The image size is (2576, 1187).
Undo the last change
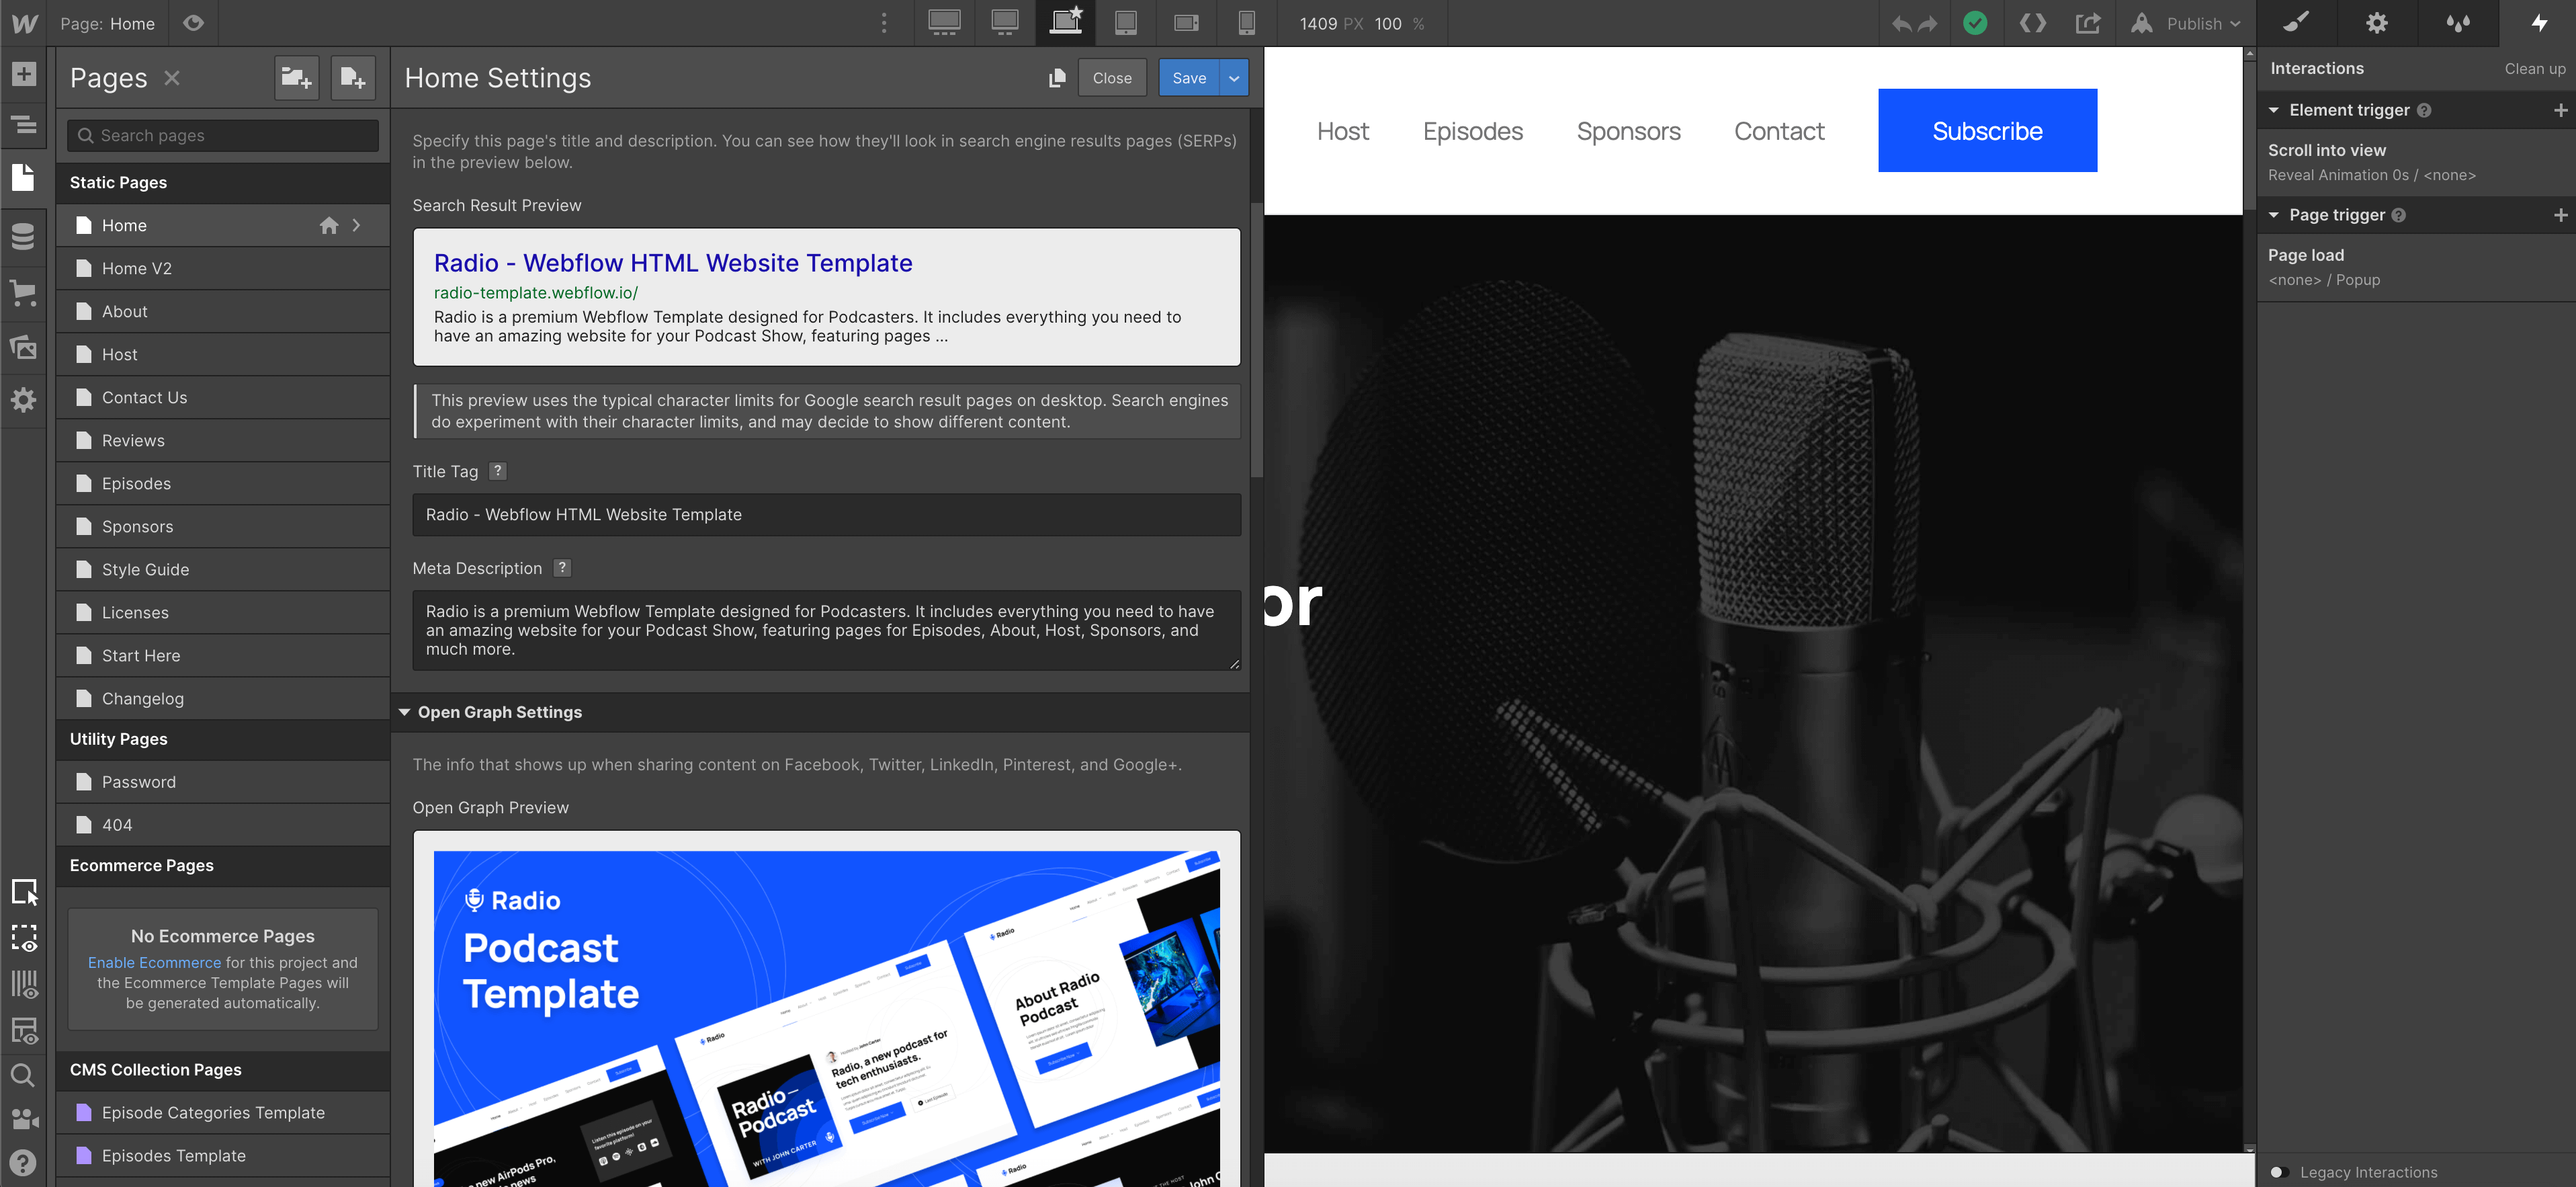click(1901, 23)
